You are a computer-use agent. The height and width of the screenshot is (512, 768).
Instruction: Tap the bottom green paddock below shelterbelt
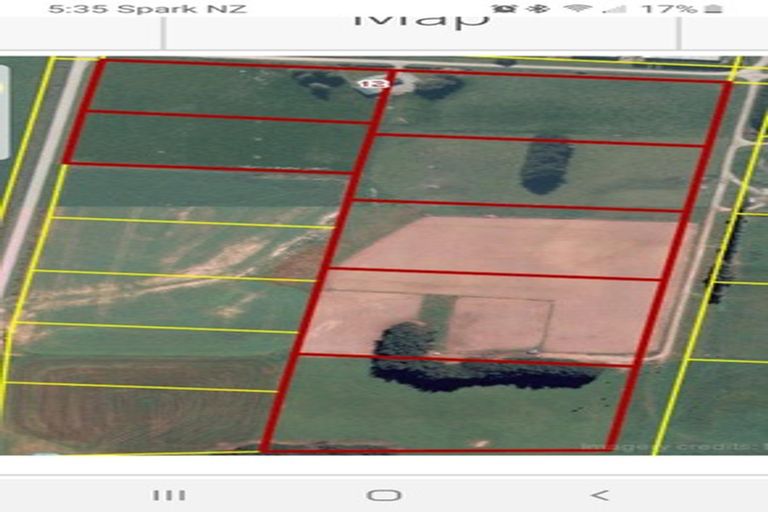[x=440, y=415]
